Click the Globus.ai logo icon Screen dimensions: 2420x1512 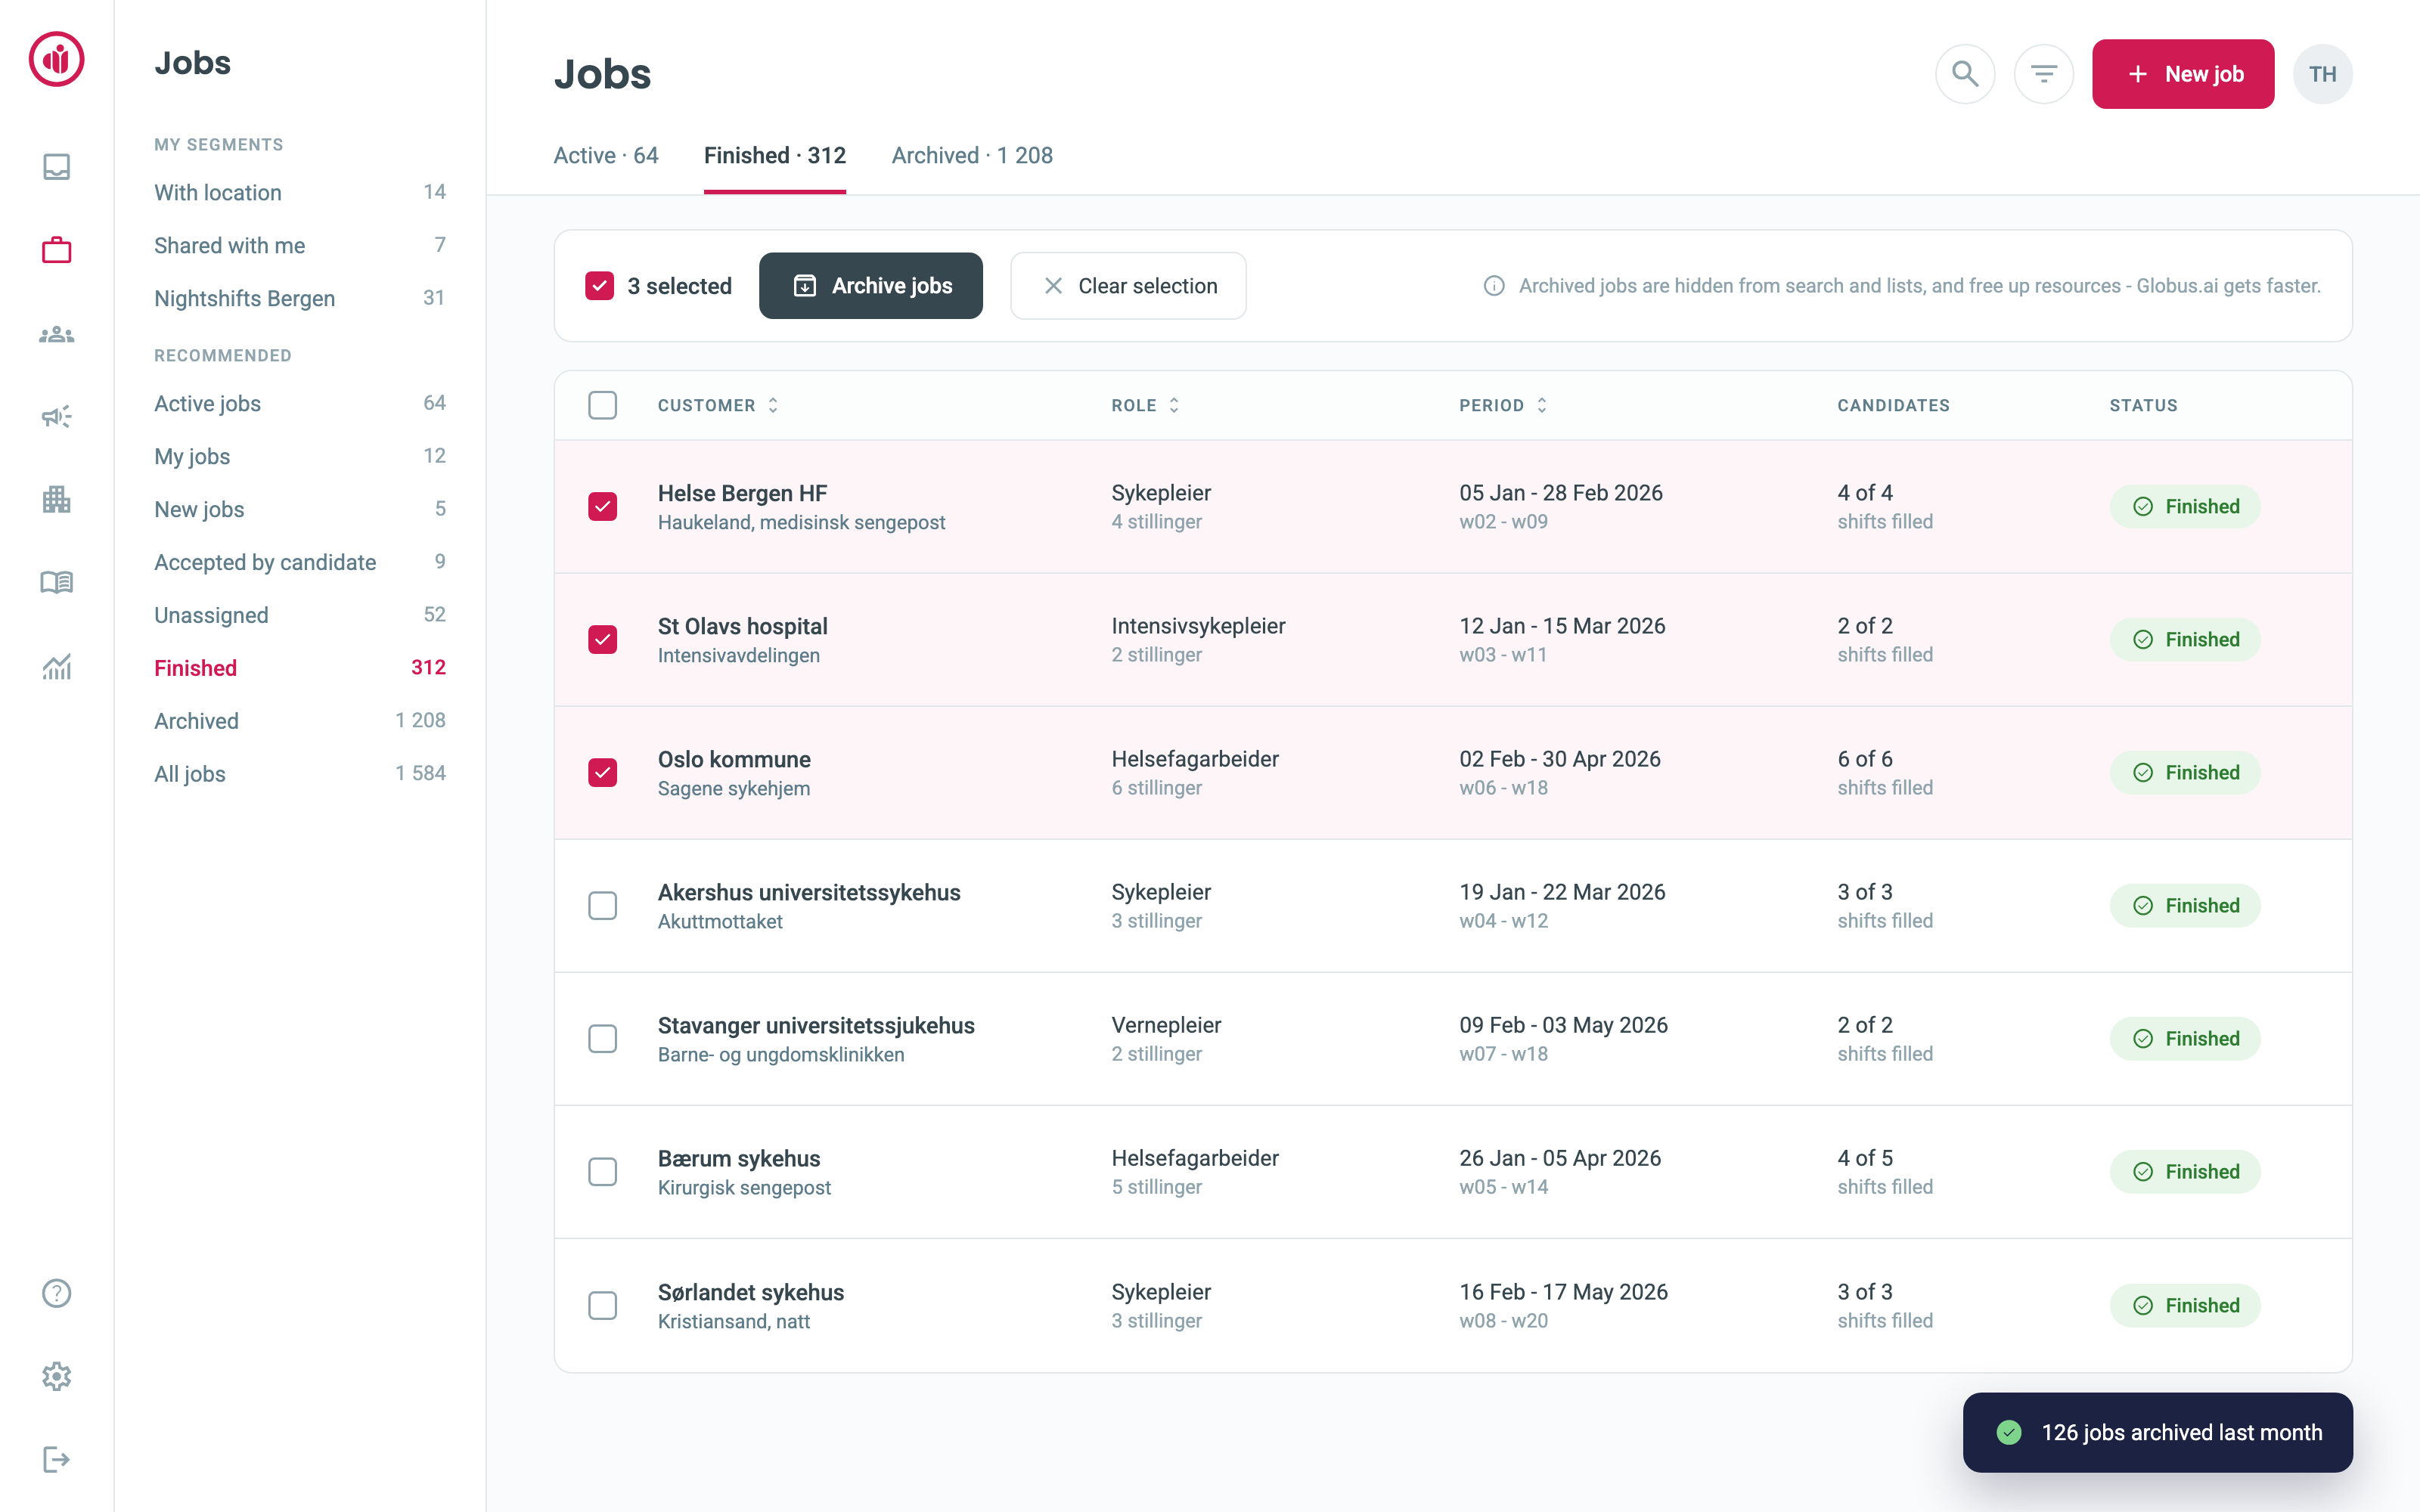(56, 59)
